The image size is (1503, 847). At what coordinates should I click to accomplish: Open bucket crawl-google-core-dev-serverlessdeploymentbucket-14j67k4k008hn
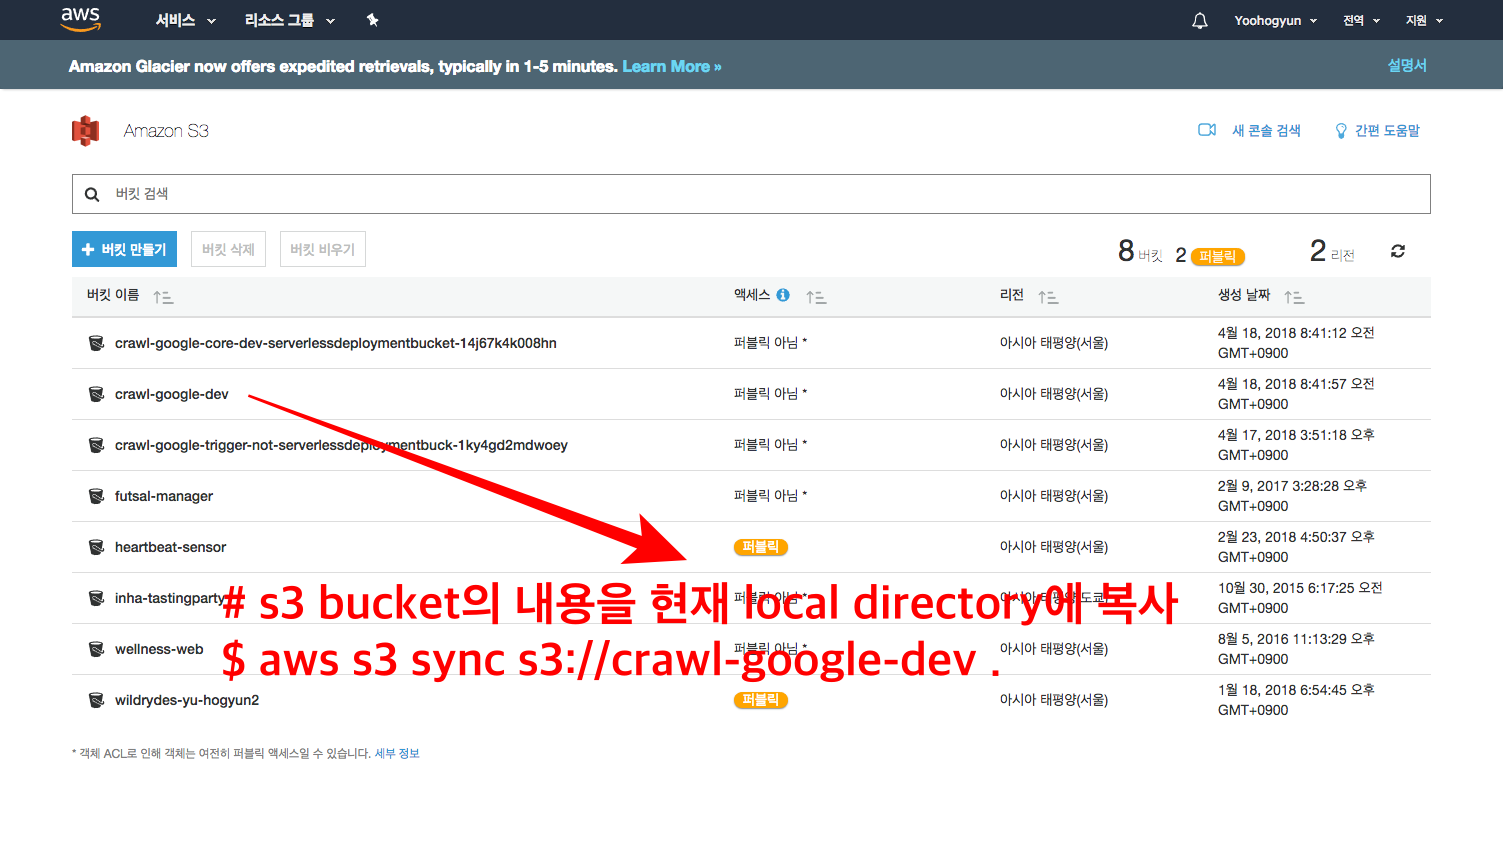coord(335,343)
